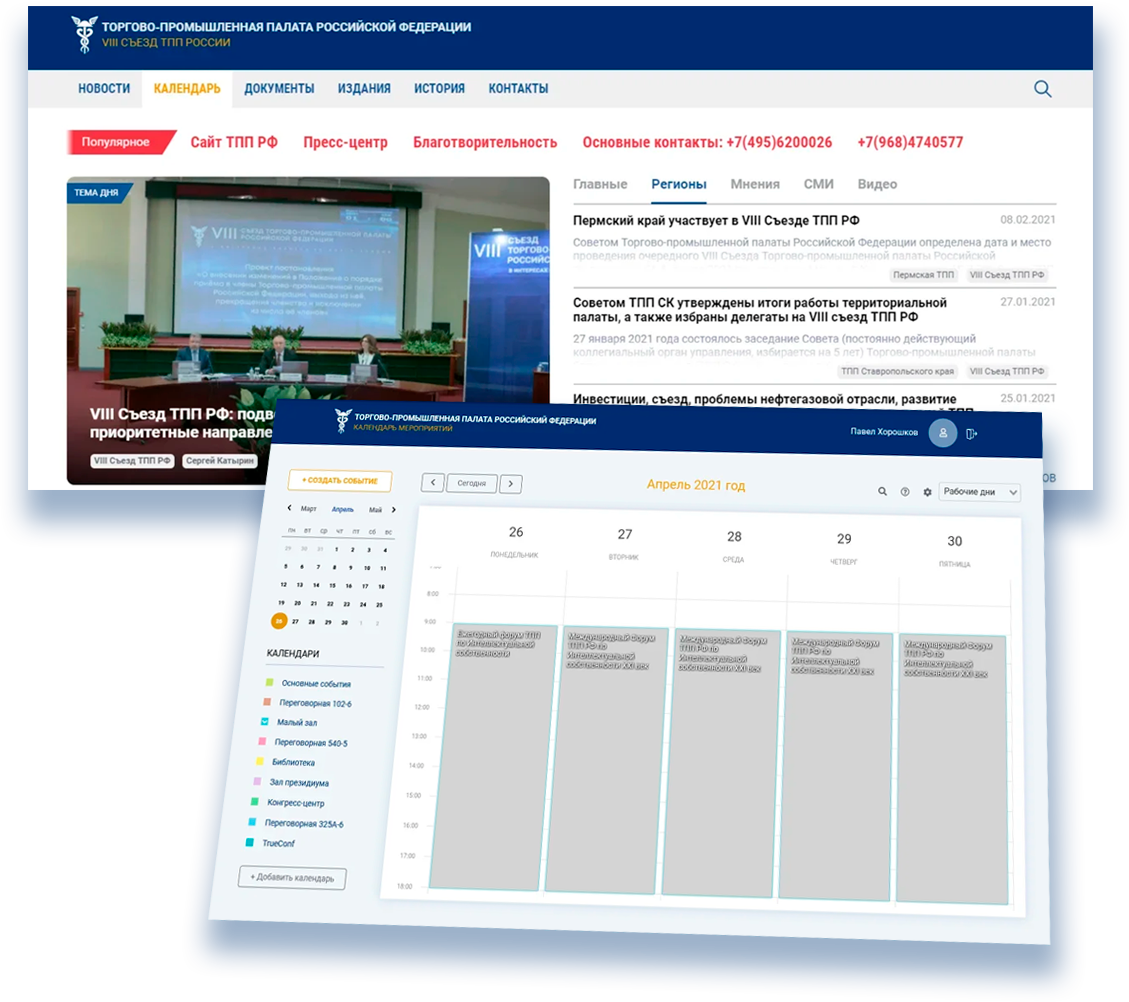Switch to the Мнения news tab
Image resolution: width=1129 pixels, height=1002 pixels.
tap(755, 184)
